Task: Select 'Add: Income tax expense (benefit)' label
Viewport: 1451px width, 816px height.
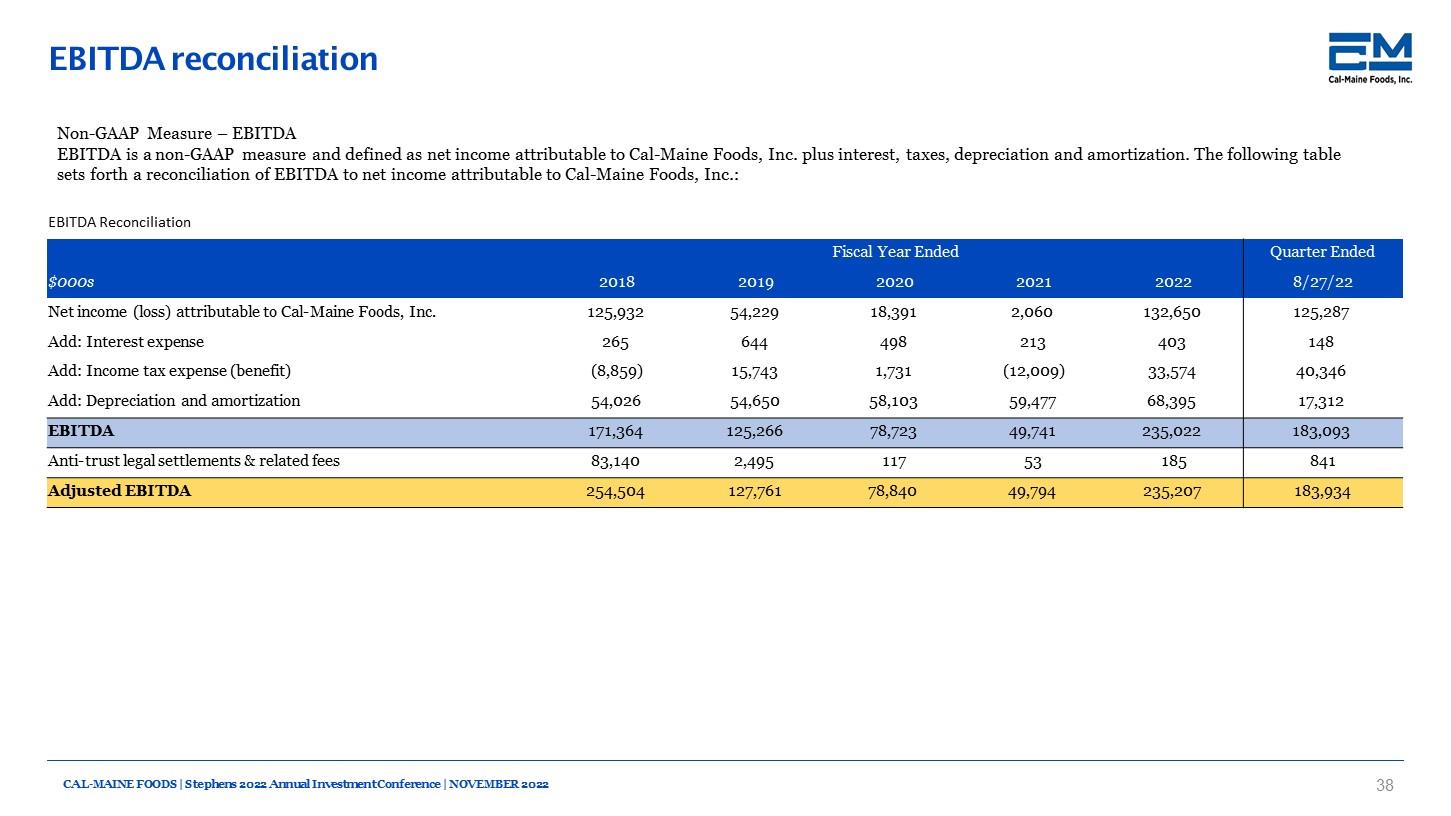Action: tap(170, 371)
